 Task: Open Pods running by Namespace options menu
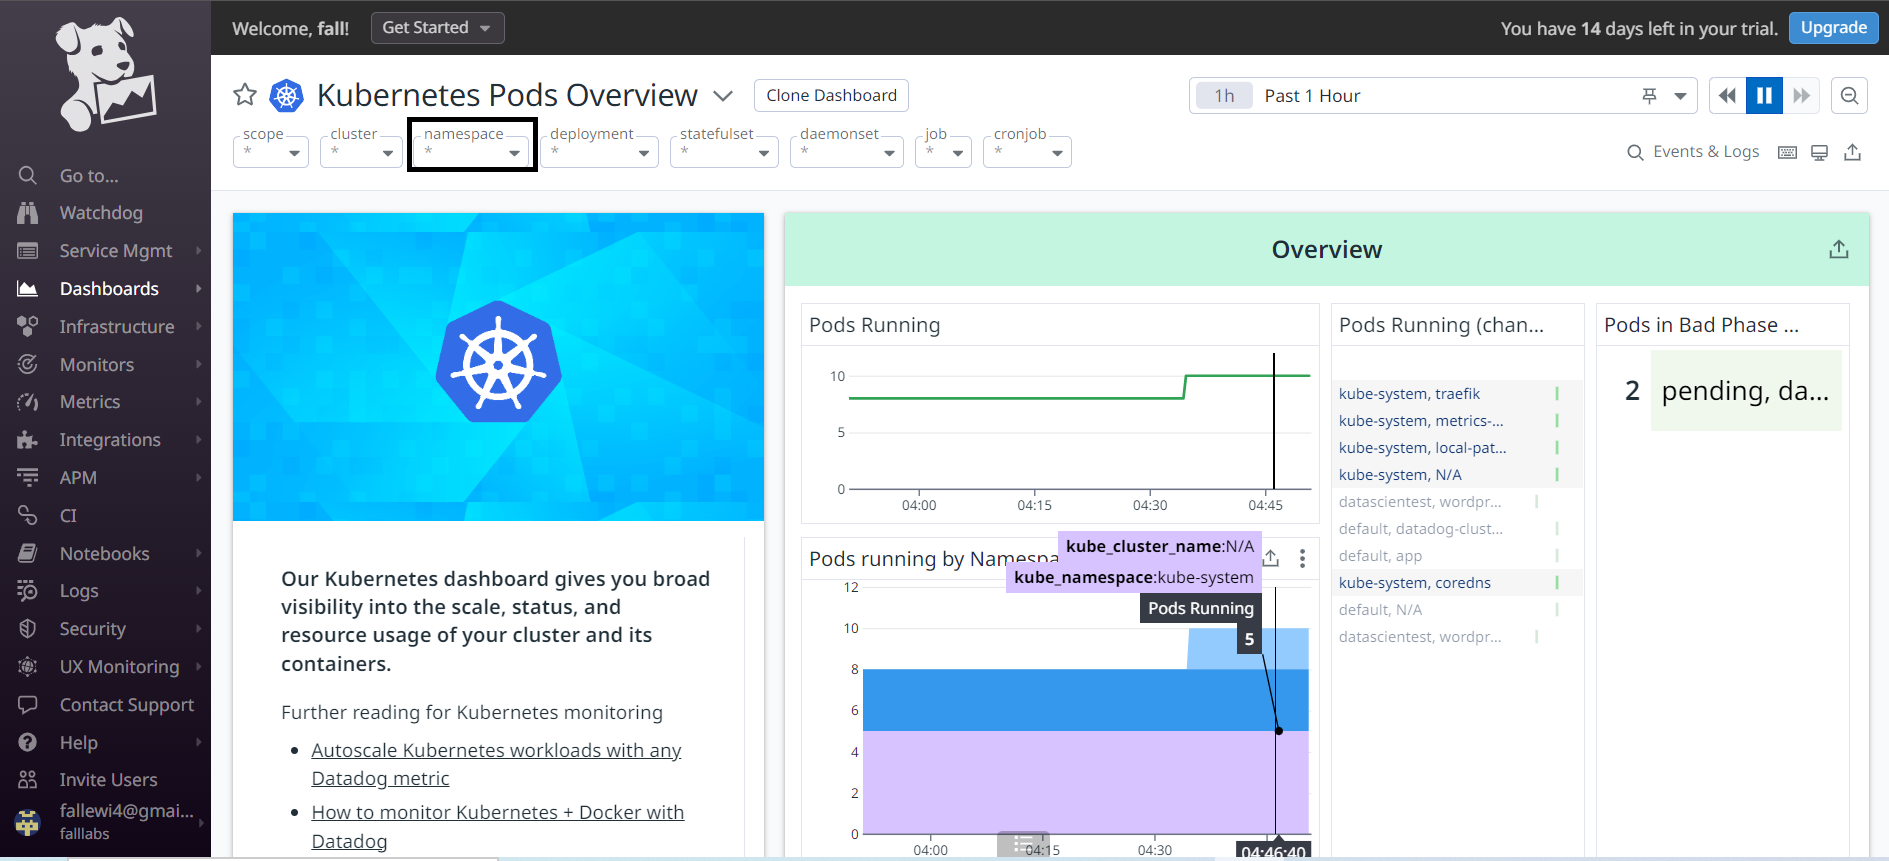(1301, 558)
